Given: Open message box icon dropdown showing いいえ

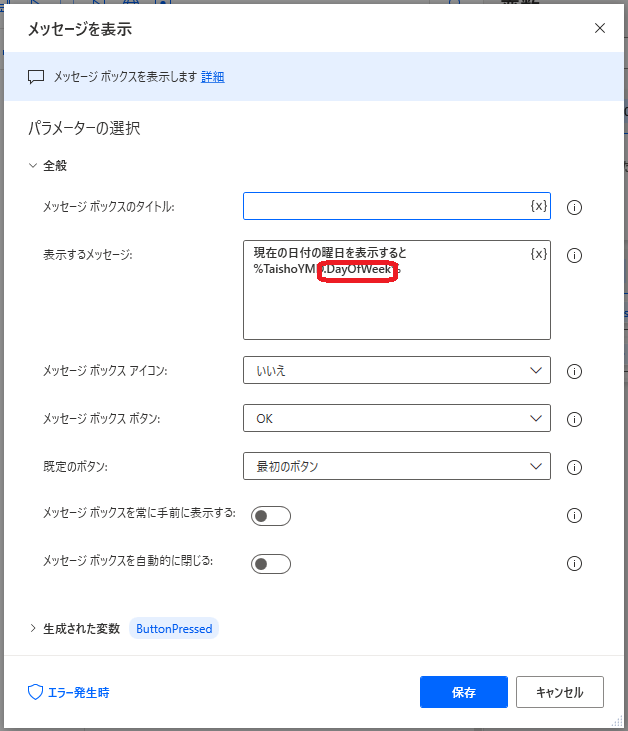Looking at the screenshot, I should pos(396,370).
